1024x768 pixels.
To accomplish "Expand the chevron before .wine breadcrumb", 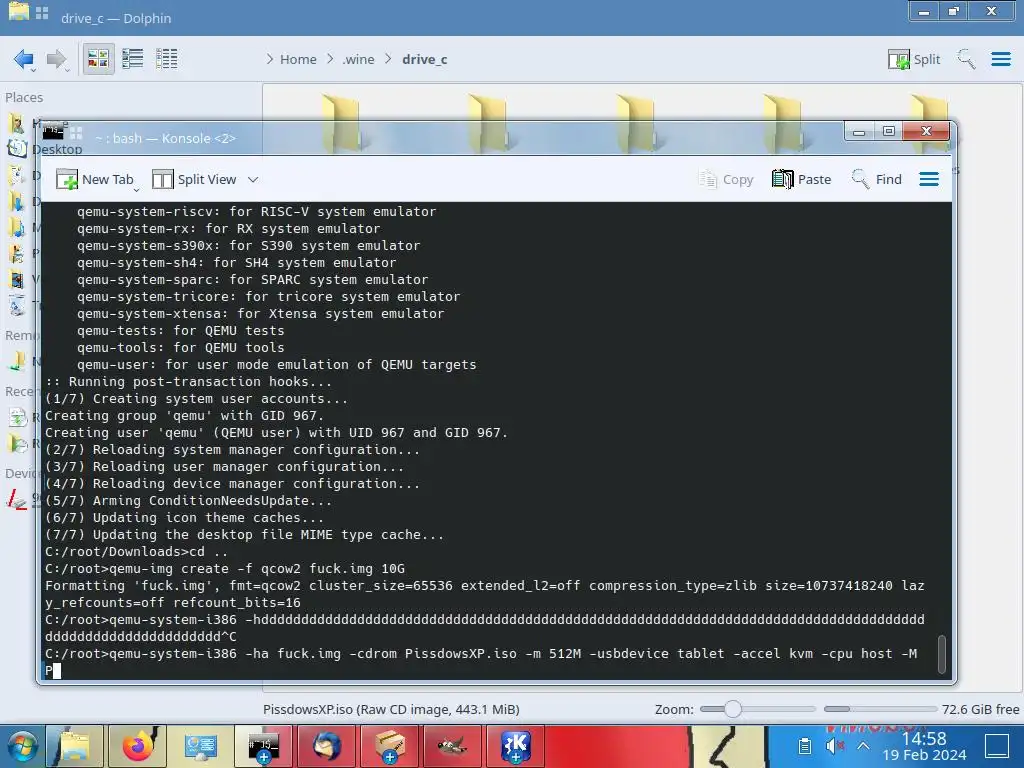I will (x=330, y=59).
